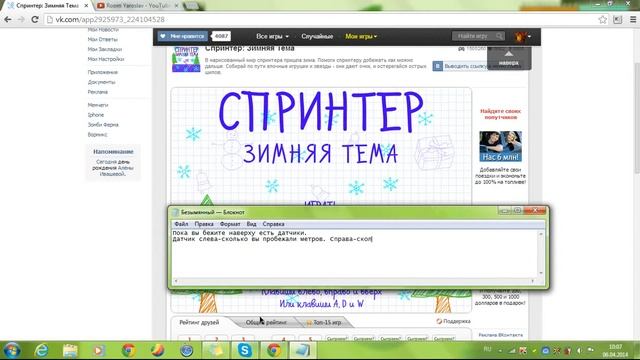Open the Windows Start button
Image resolution: width=640 pixels, height=360 pixels.
coord(11,350)
